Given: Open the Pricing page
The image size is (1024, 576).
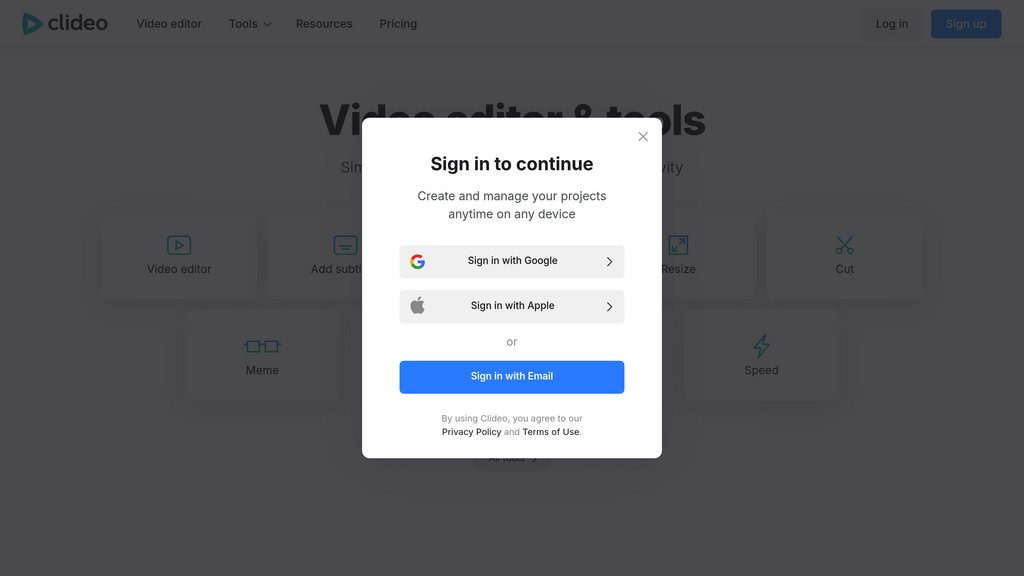Looking at the screenshot, I should coord(398,24).
